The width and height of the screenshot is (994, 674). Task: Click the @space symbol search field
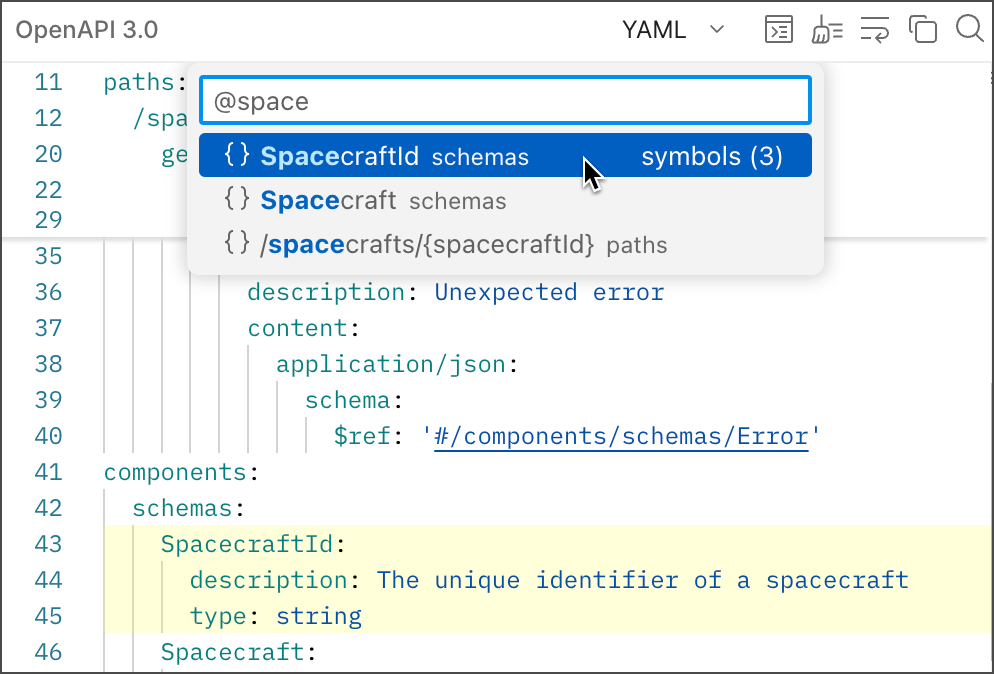(505, 101)
